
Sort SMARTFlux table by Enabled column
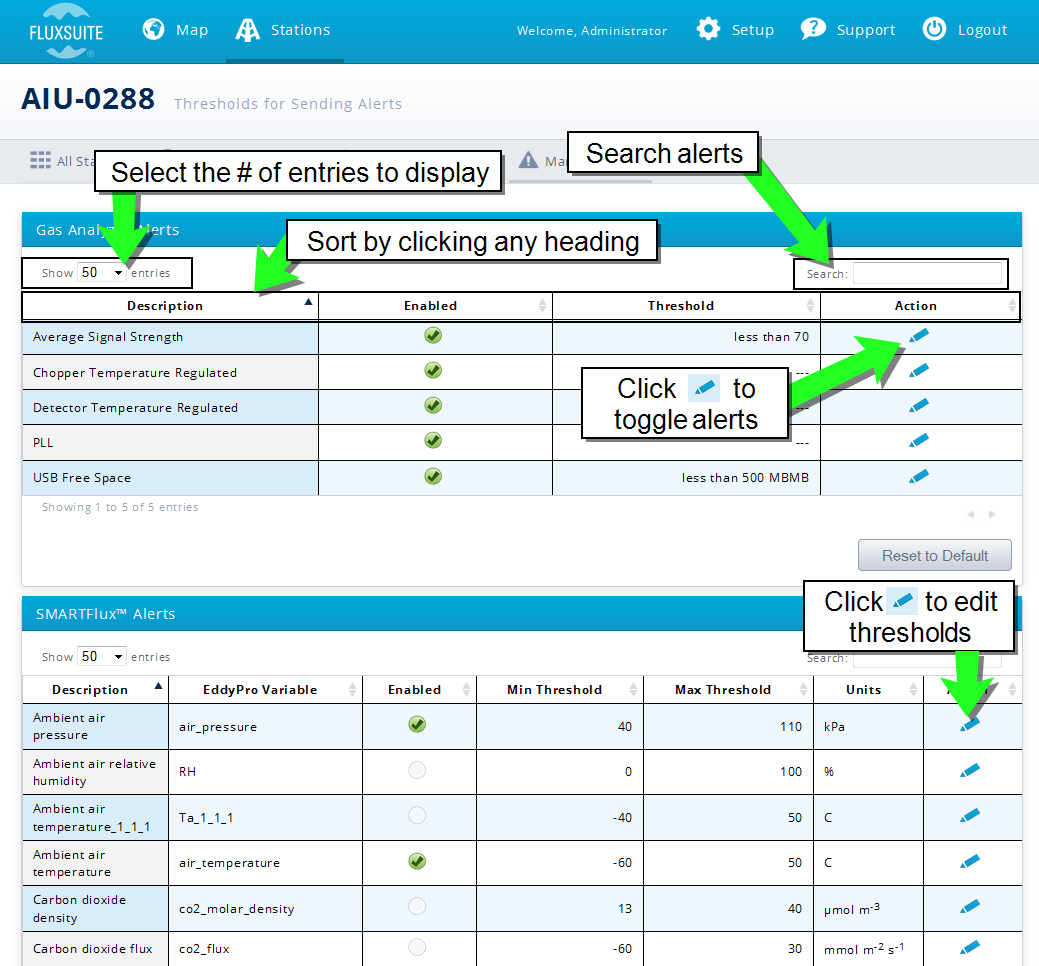pos(419,690)
